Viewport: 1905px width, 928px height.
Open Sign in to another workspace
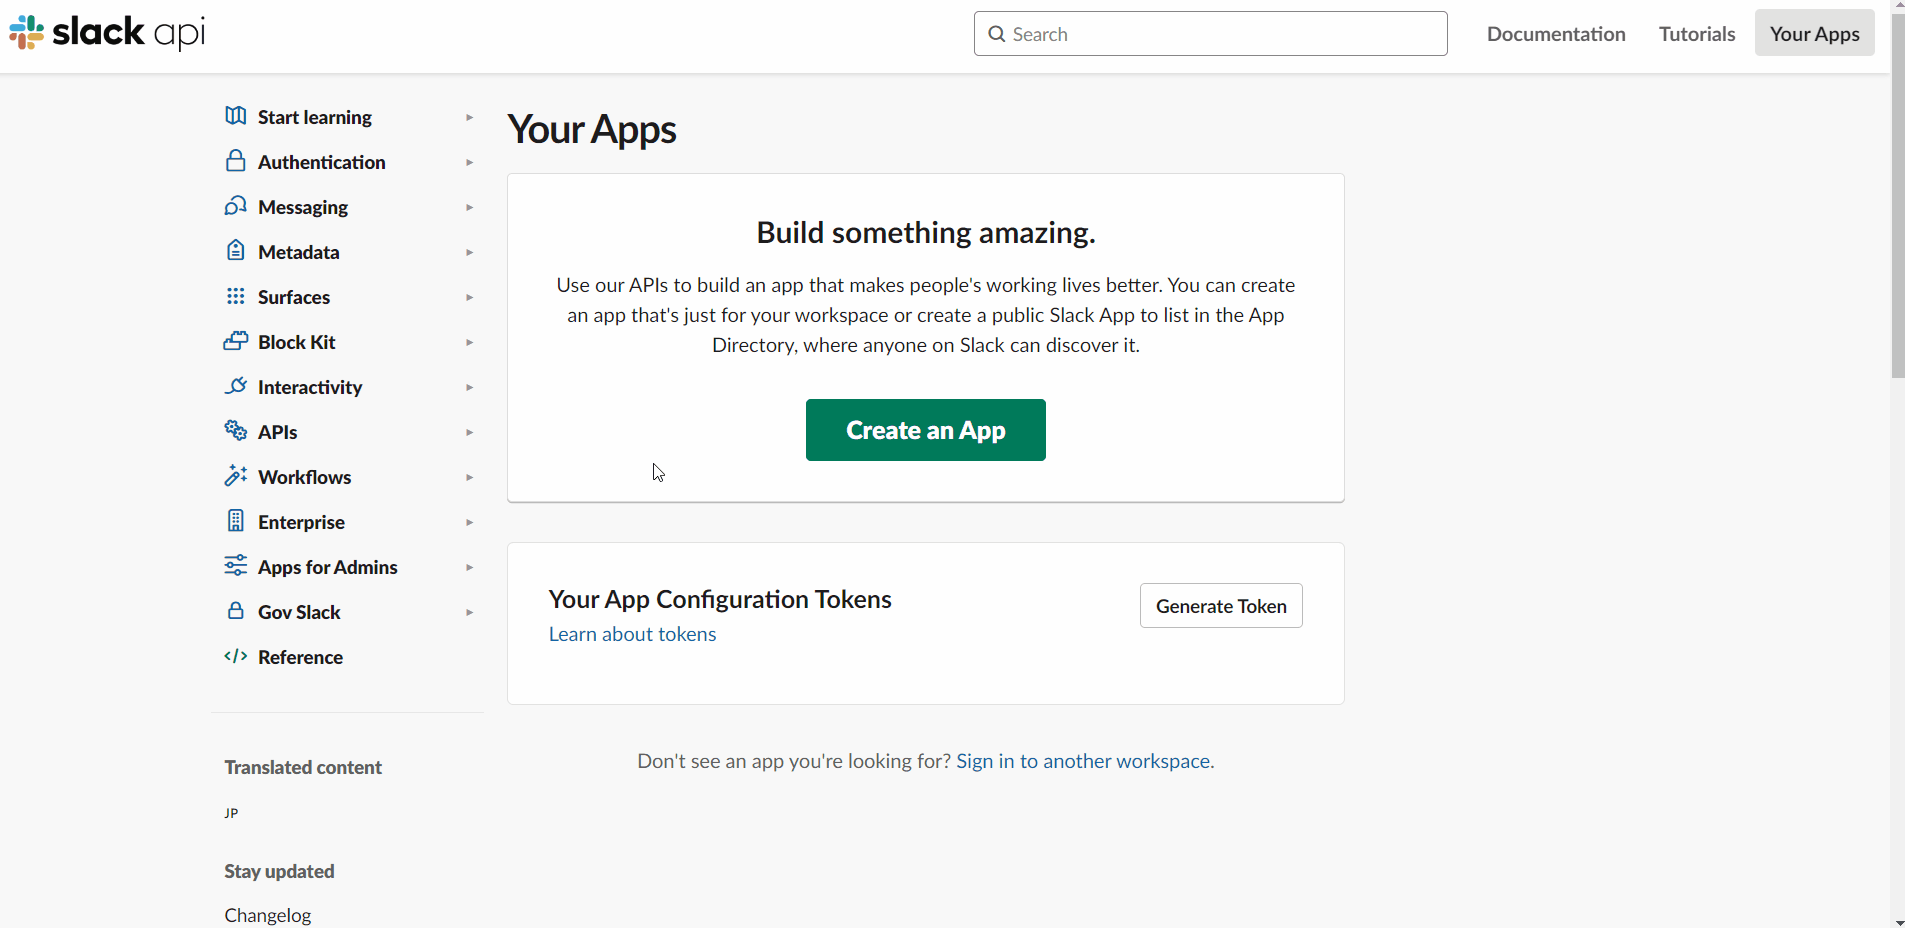click(x=1083, y=760)
